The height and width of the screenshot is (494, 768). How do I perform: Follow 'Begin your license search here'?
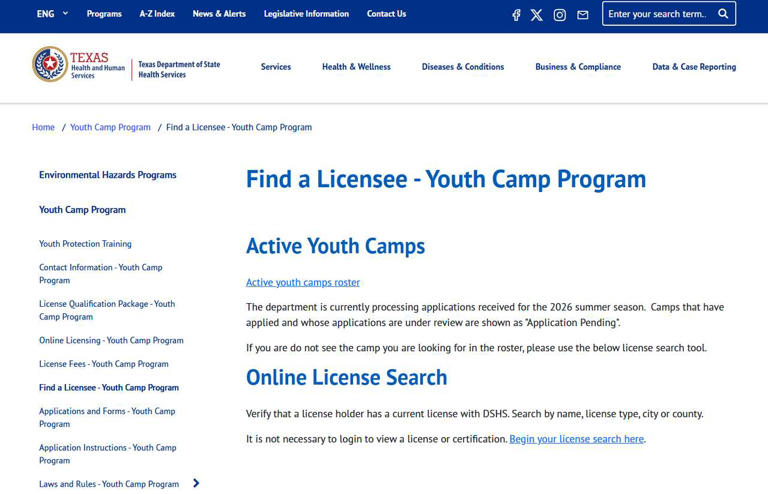(x=576, y=439)
